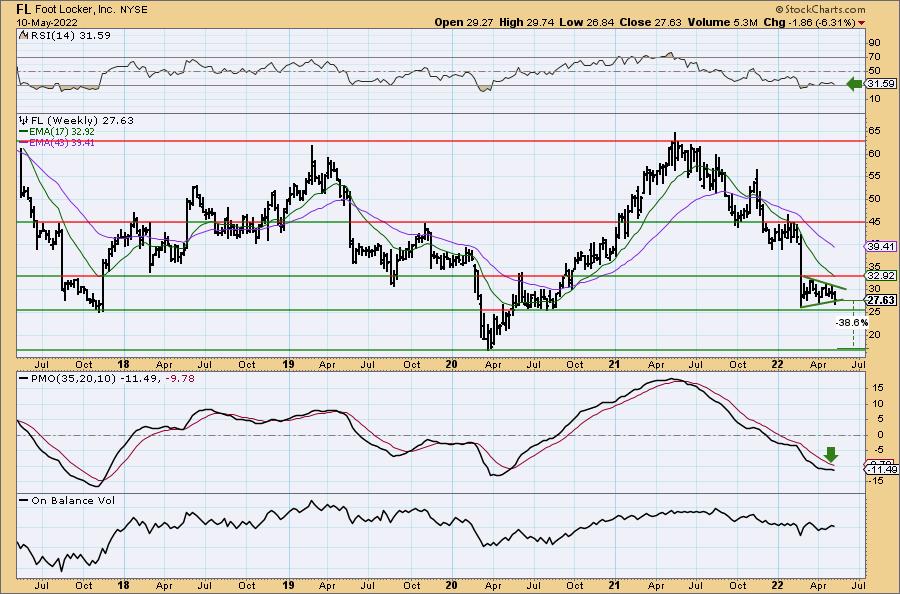Click the price bar icon beside FL (Weekly)

24,120
